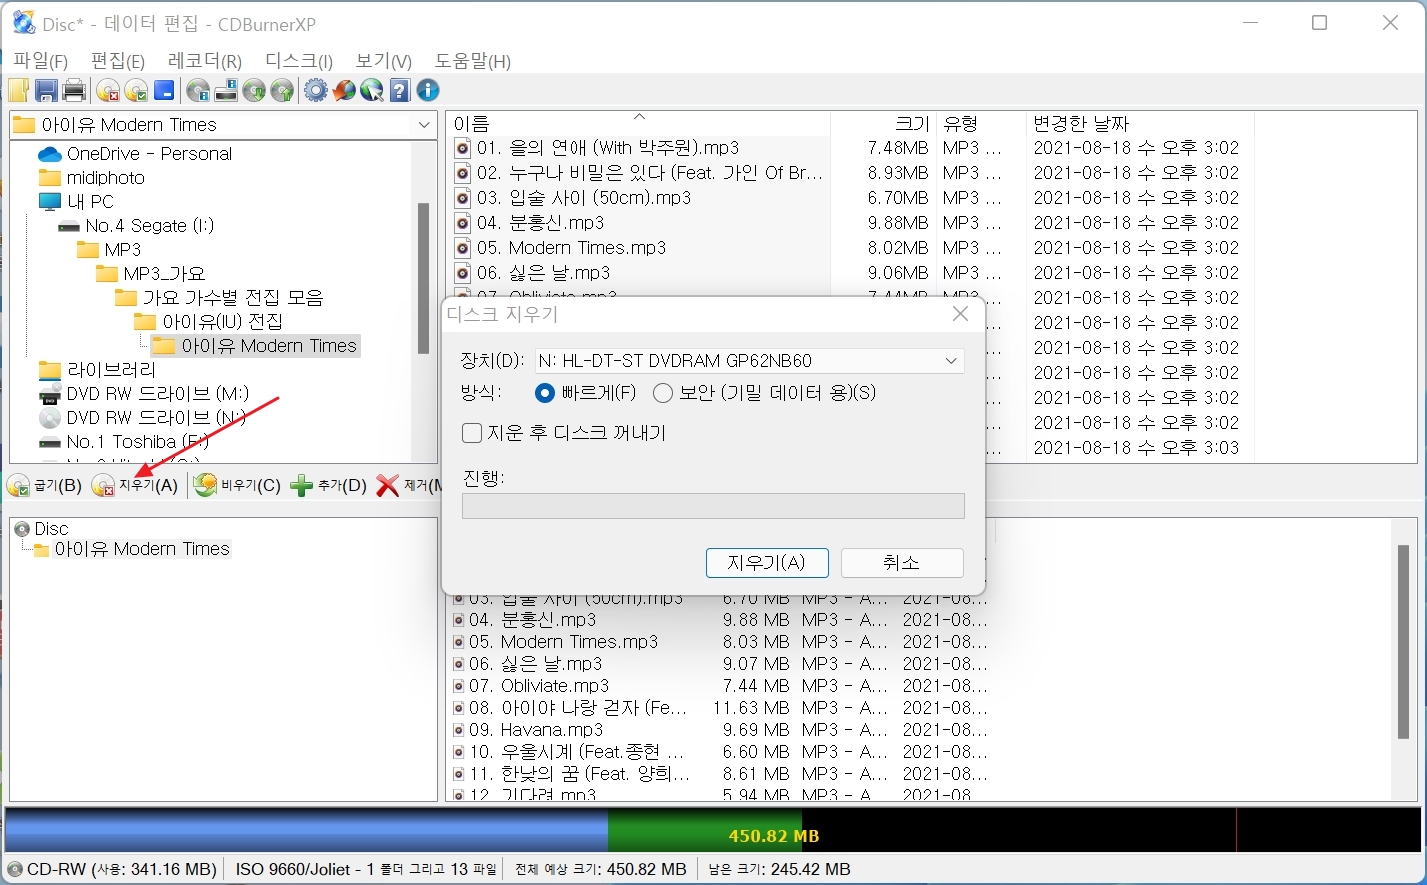This screenshot has height=885, width=1427.
Task: Click the printer icon in the toolbar
Action: (74, 91)
